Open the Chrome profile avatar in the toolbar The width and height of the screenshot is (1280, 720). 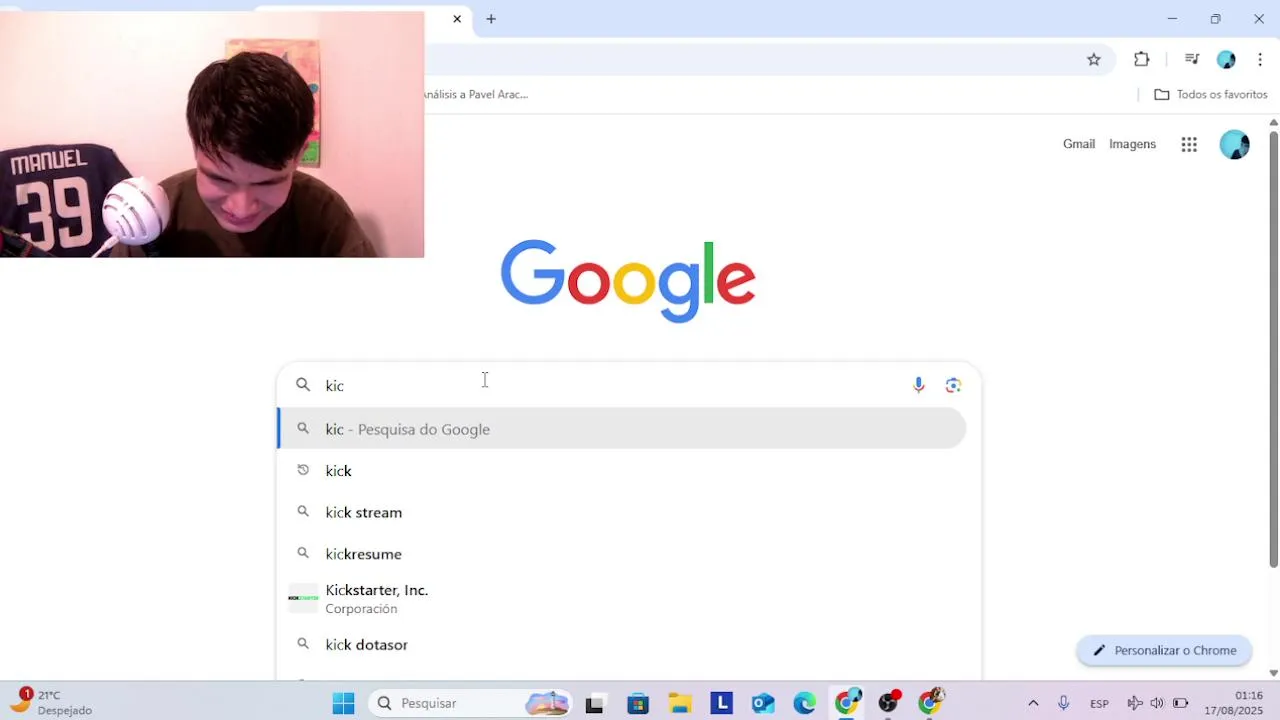point(1226,60)
